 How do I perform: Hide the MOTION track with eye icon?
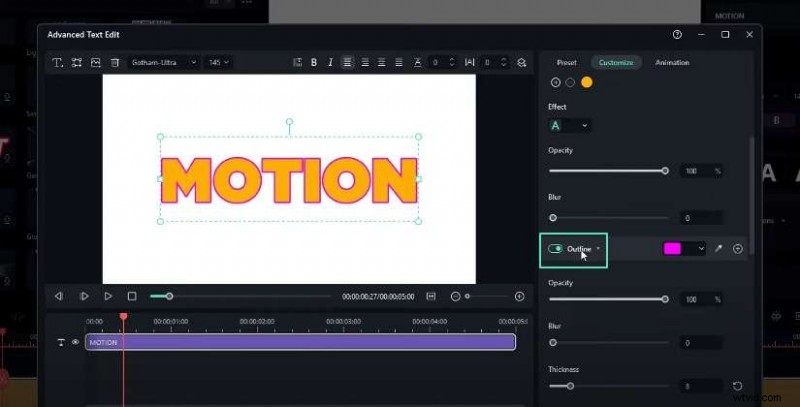point(75,342)
